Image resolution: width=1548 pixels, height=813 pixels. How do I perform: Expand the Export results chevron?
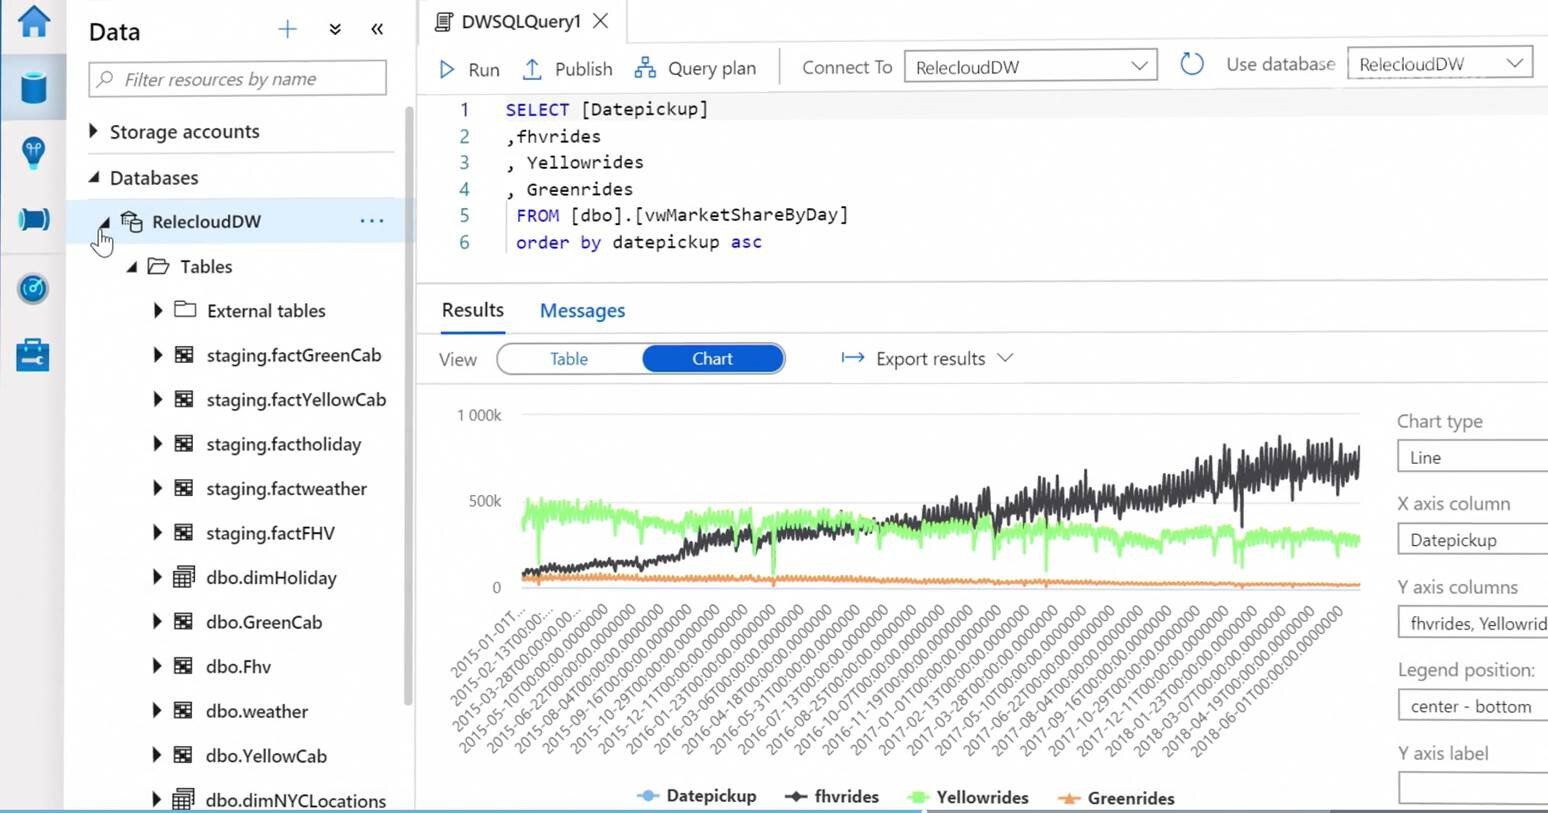tap(1006, 358)
